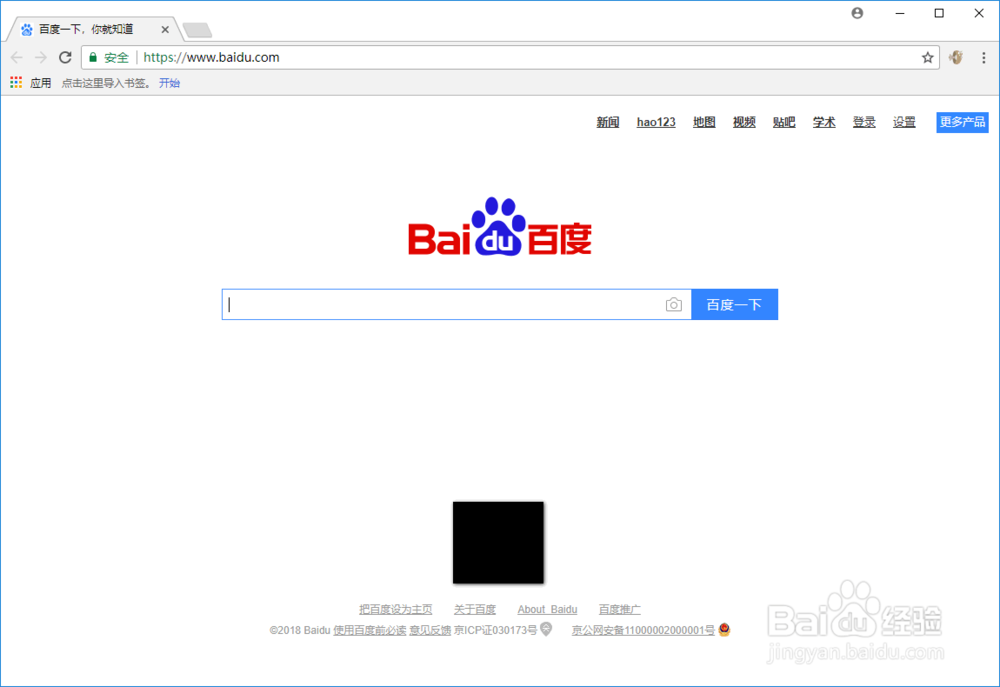Click the 百度一下 search button
The height and width of the screenshot is (687, 1000).
(x=735, y=305)
